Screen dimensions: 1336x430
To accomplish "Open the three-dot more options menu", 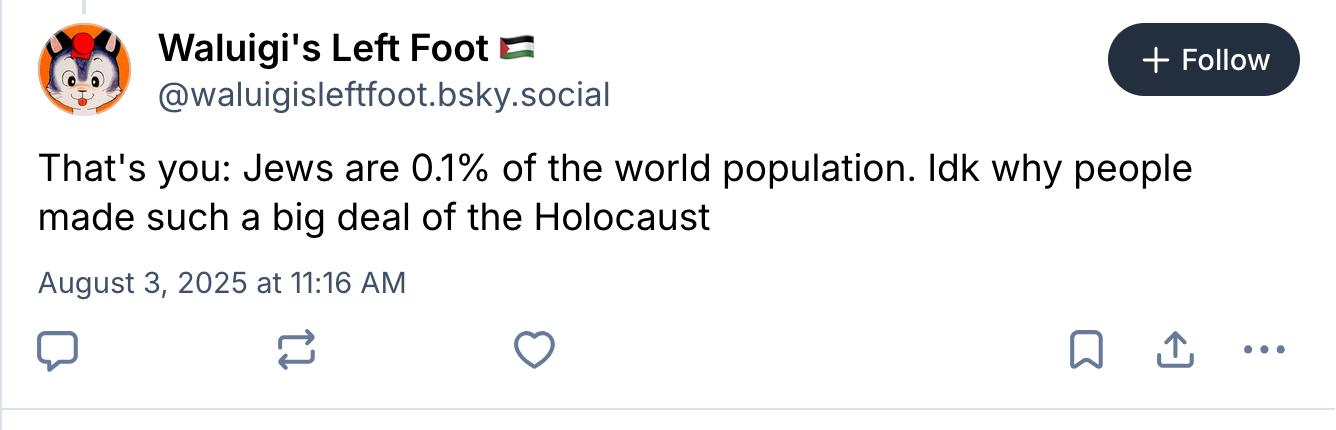I will click(1262, 350).
